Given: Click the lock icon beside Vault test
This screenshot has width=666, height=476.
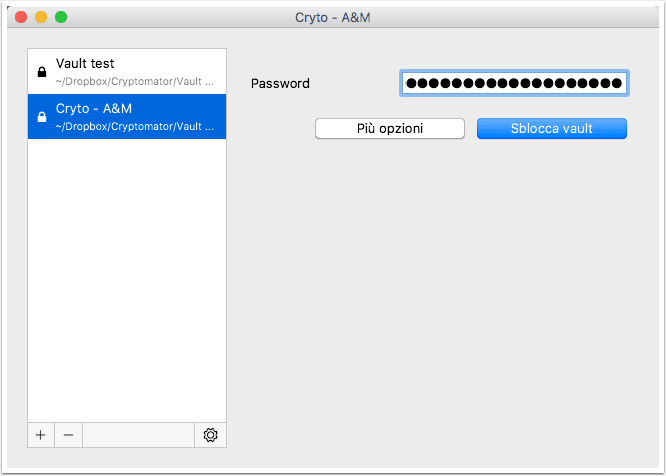Looking at the screenshot, I should (x=42, y=72).
